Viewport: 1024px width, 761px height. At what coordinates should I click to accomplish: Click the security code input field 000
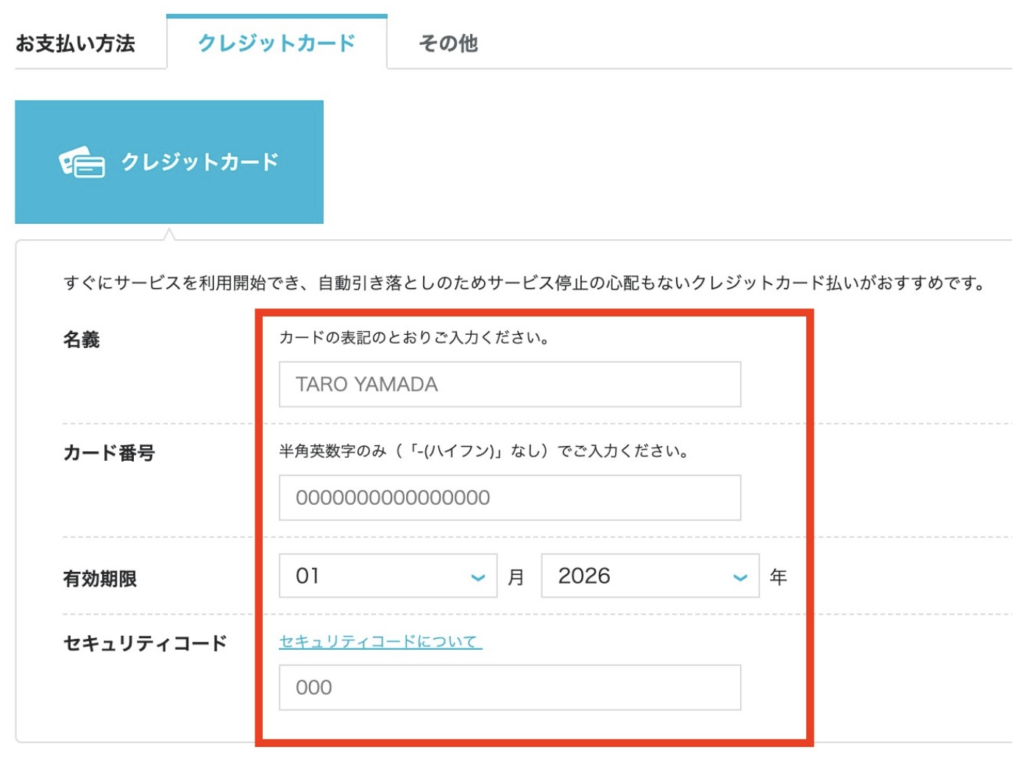pos(509,687)
